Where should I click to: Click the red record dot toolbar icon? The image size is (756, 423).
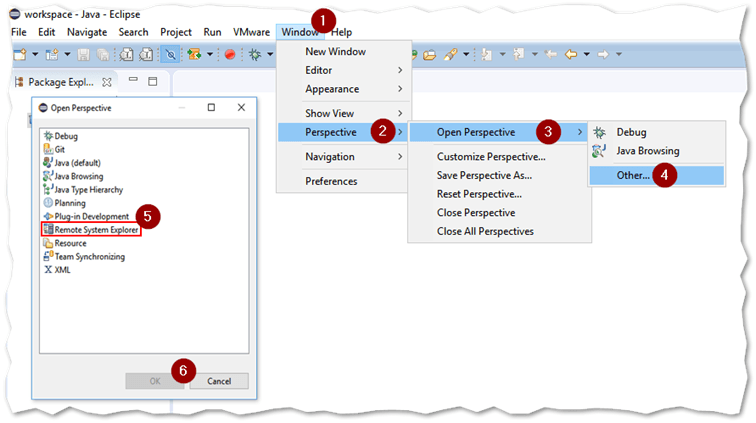pos(230,55)
